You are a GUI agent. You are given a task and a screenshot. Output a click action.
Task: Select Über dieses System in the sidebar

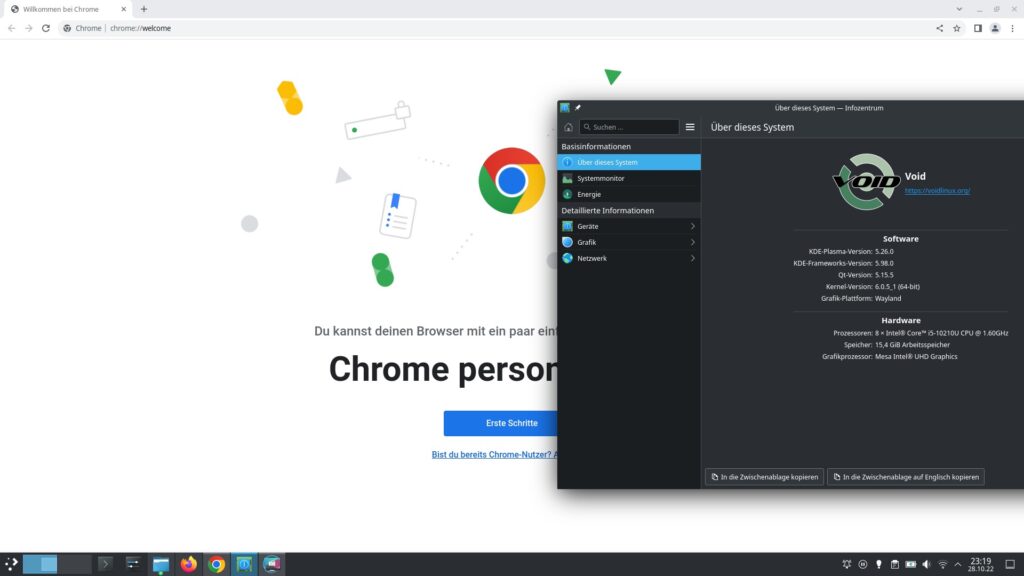(629, 162)
